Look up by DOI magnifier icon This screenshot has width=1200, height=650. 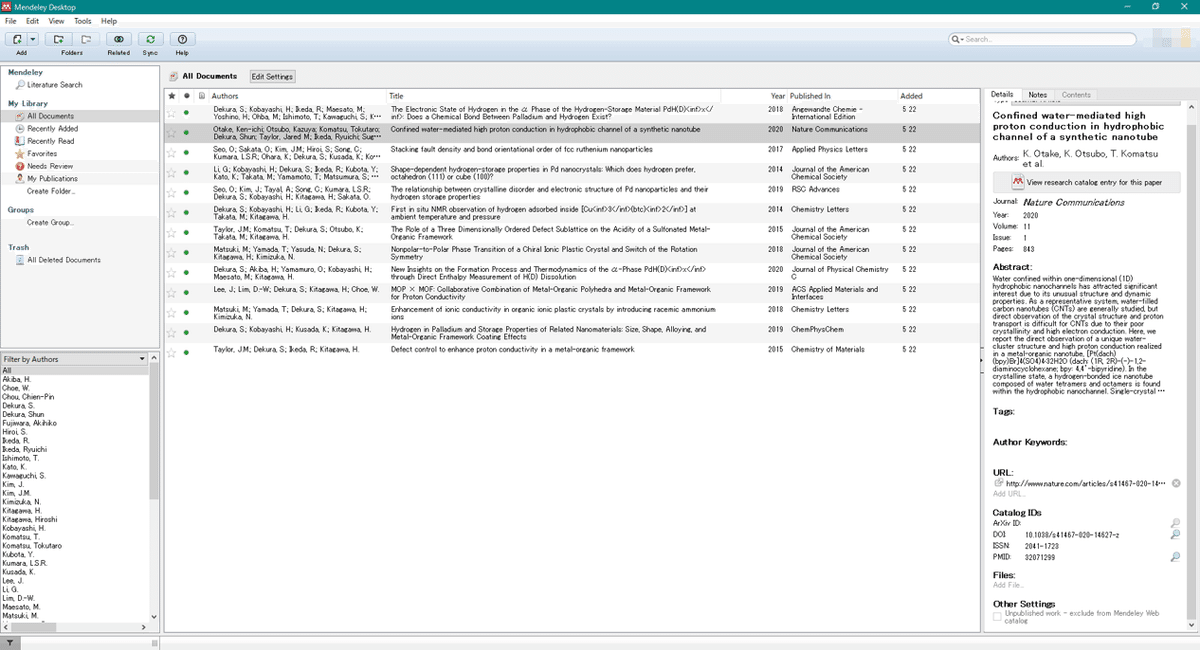click(1176, 535)
